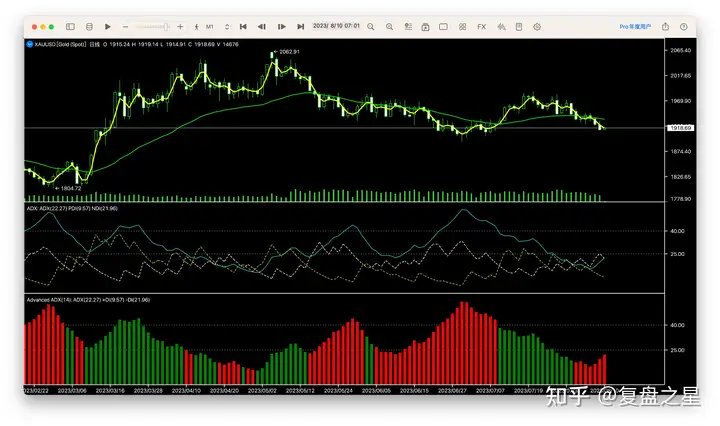Click the 1874.40 price axis value
The image size is (720, 426).
point(681,151)
